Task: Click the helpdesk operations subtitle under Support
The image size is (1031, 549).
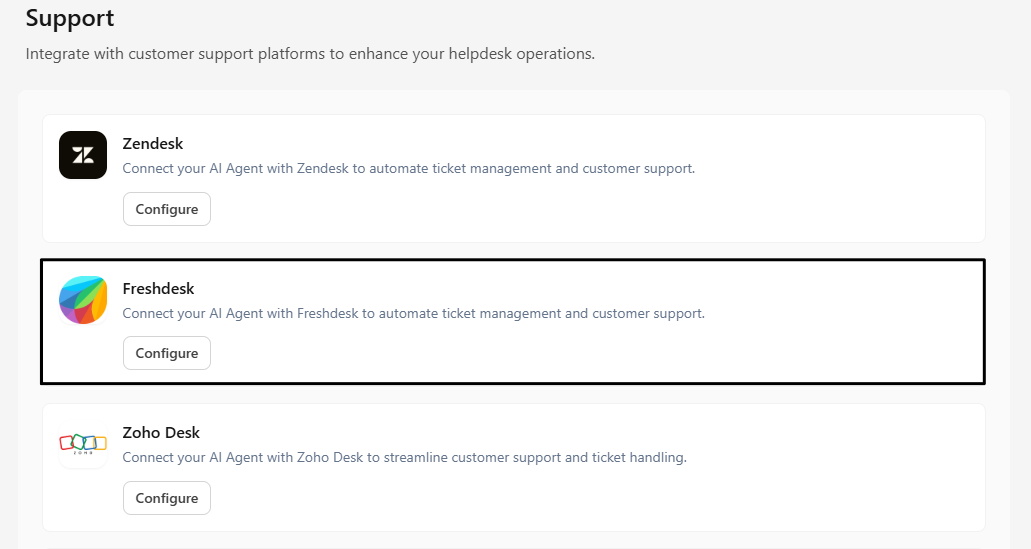Action: pos(310,53)
